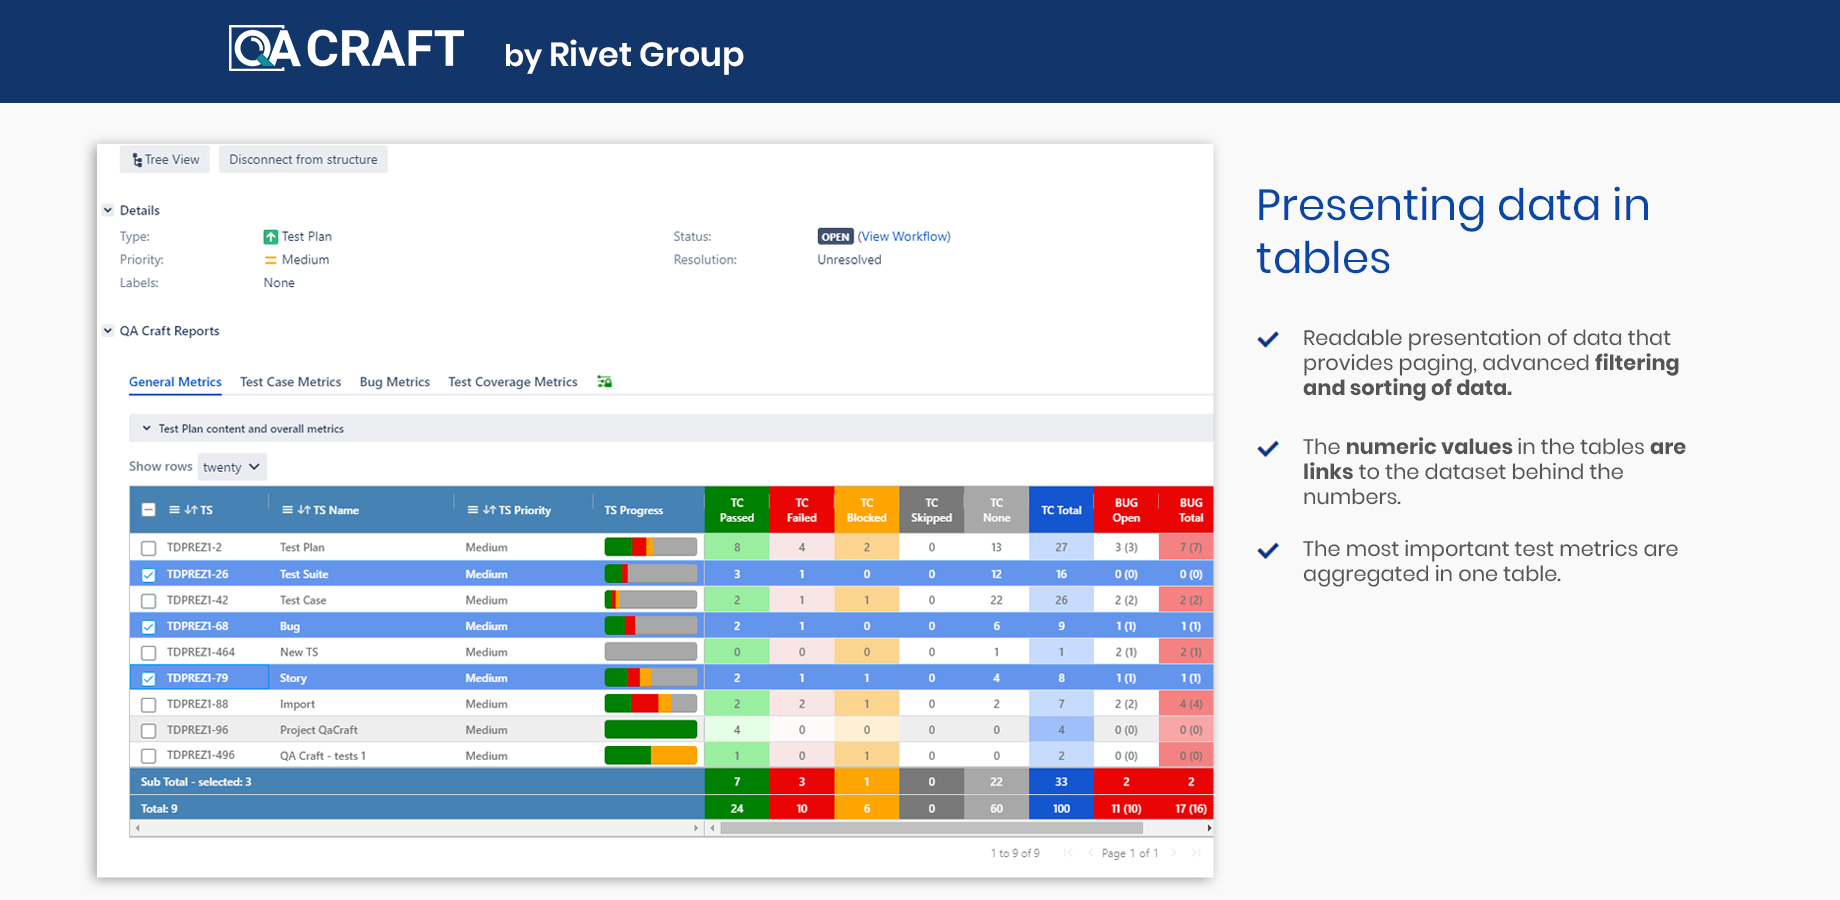
Task: Go to last page pagination icon
Action: [x=1196, y=853]
